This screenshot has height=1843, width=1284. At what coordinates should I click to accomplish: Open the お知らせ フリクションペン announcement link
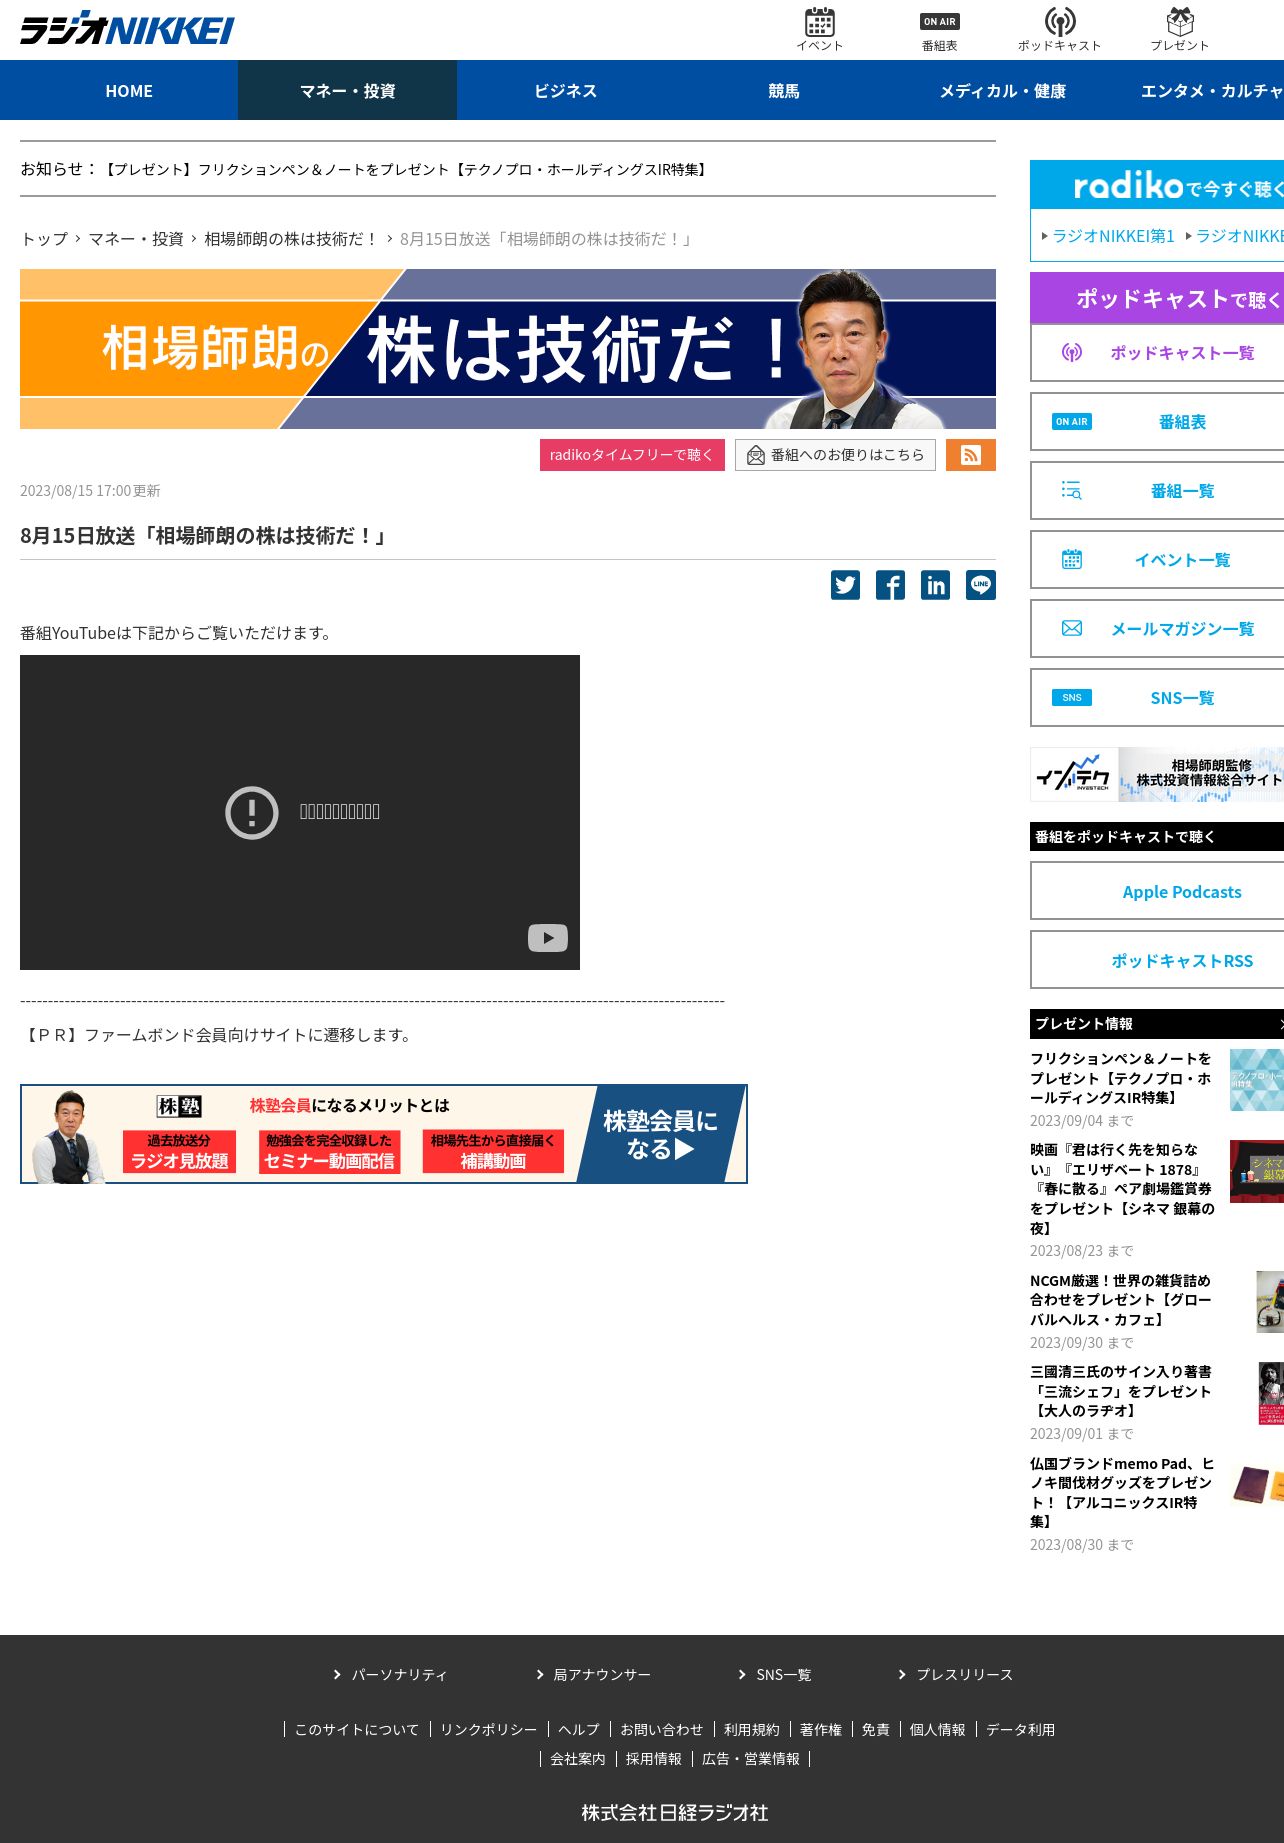pyautogui.click(x=408, y=170)
